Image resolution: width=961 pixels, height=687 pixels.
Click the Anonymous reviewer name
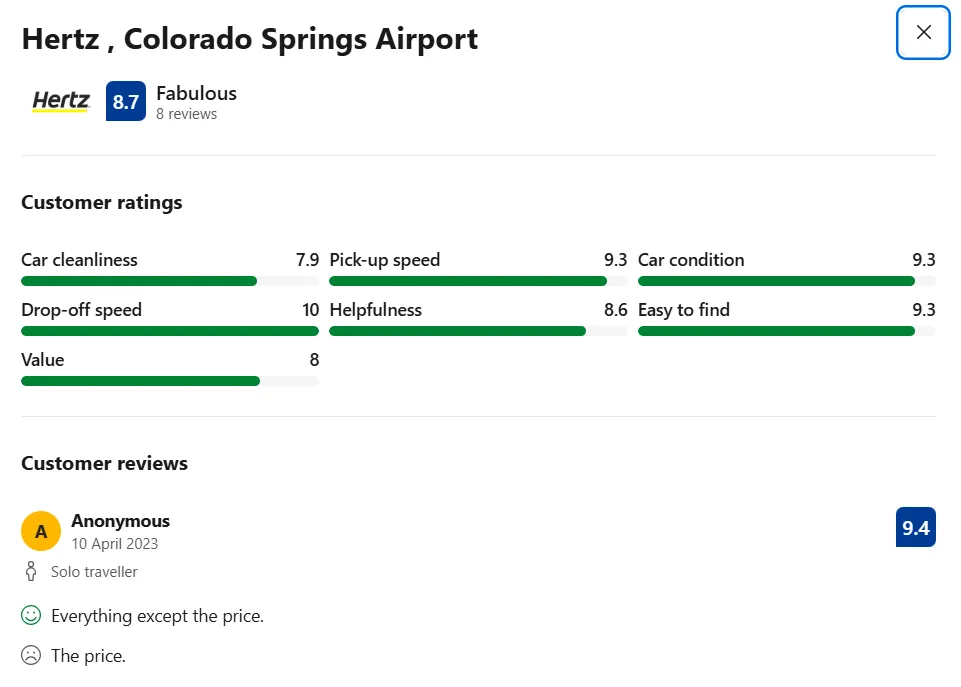(x=120, y=521)
